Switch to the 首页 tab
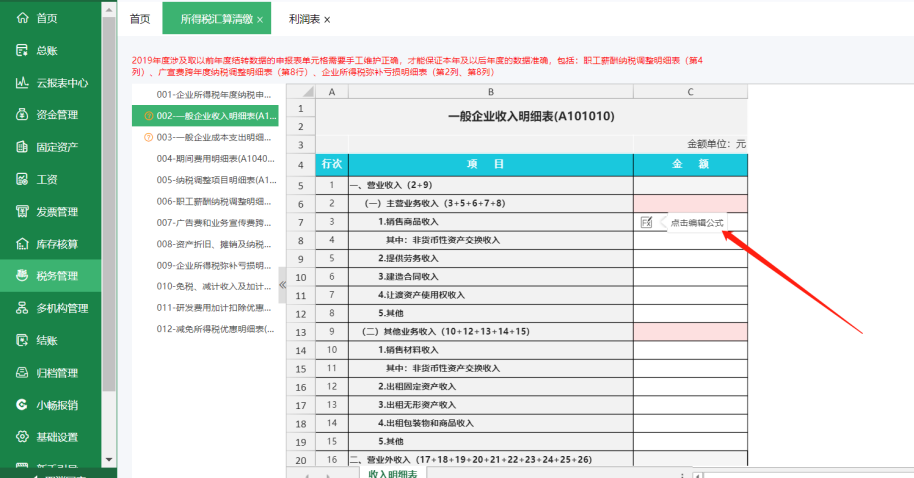Viewport: 914px width, 478px height. coord(140,19)
